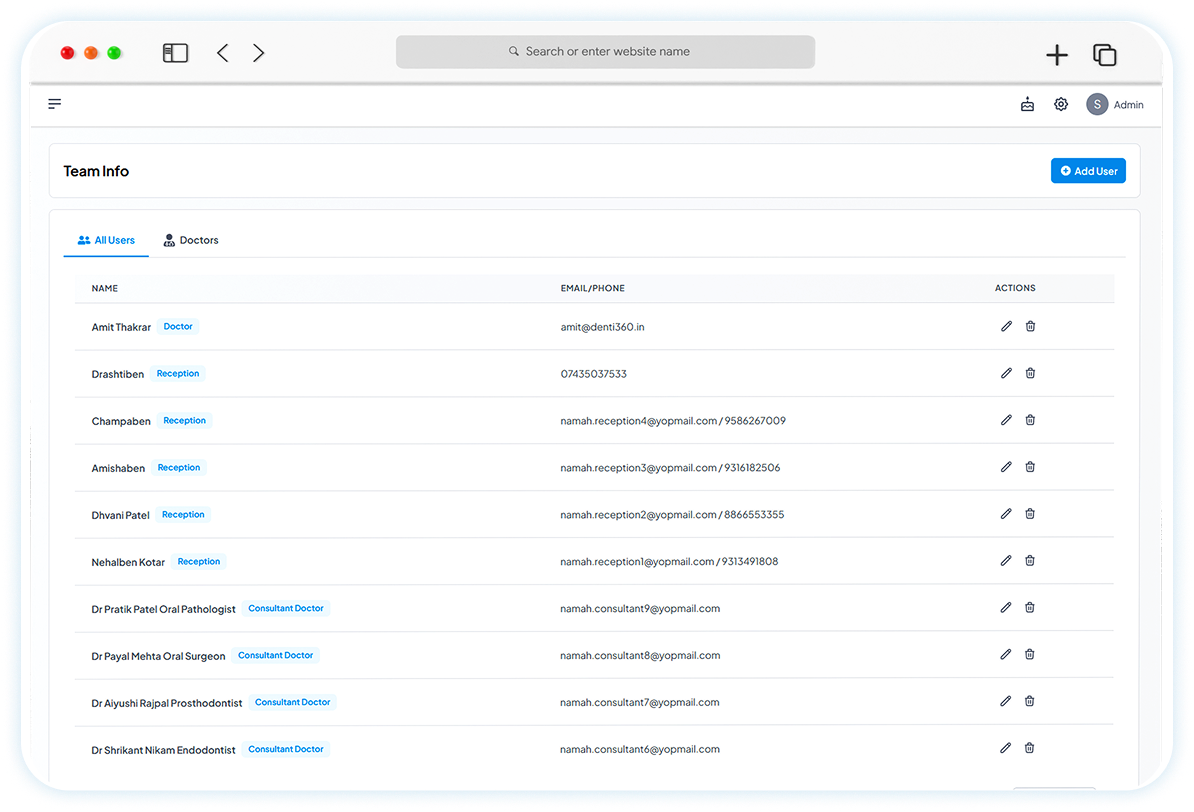
Task: Open the settings gear
Action: [x=1061, y=104]
